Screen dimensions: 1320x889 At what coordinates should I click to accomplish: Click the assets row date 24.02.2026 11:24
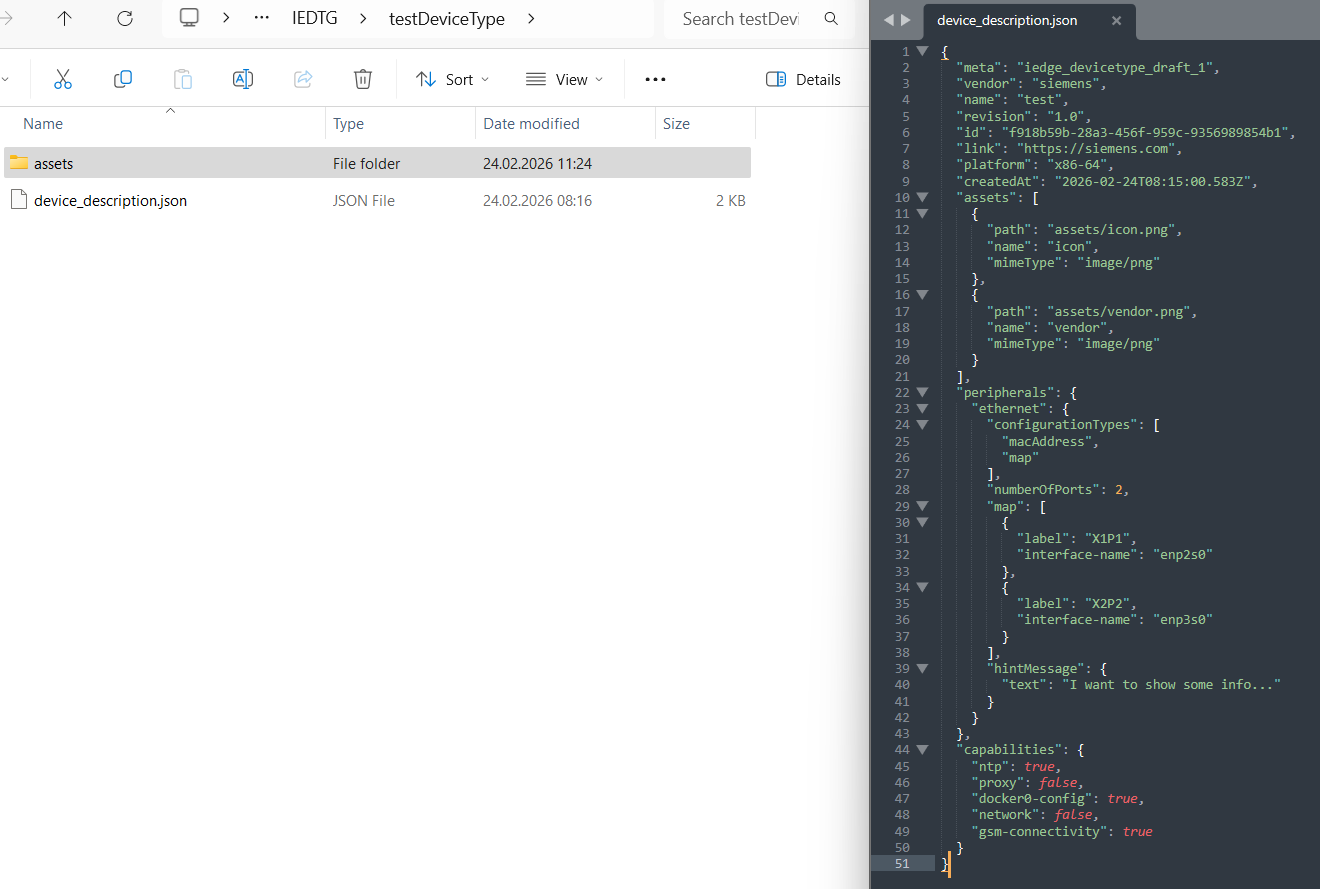point(537,163)
